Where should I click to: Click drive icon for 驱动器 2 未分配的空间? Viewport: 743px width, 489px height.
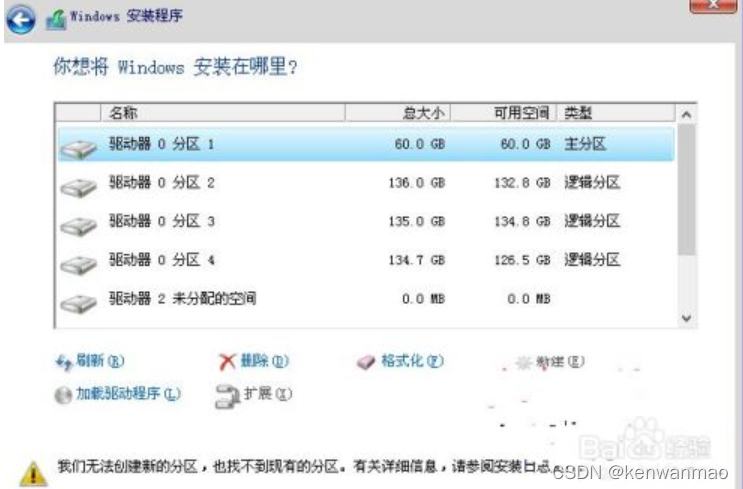(x=79, y=304)
